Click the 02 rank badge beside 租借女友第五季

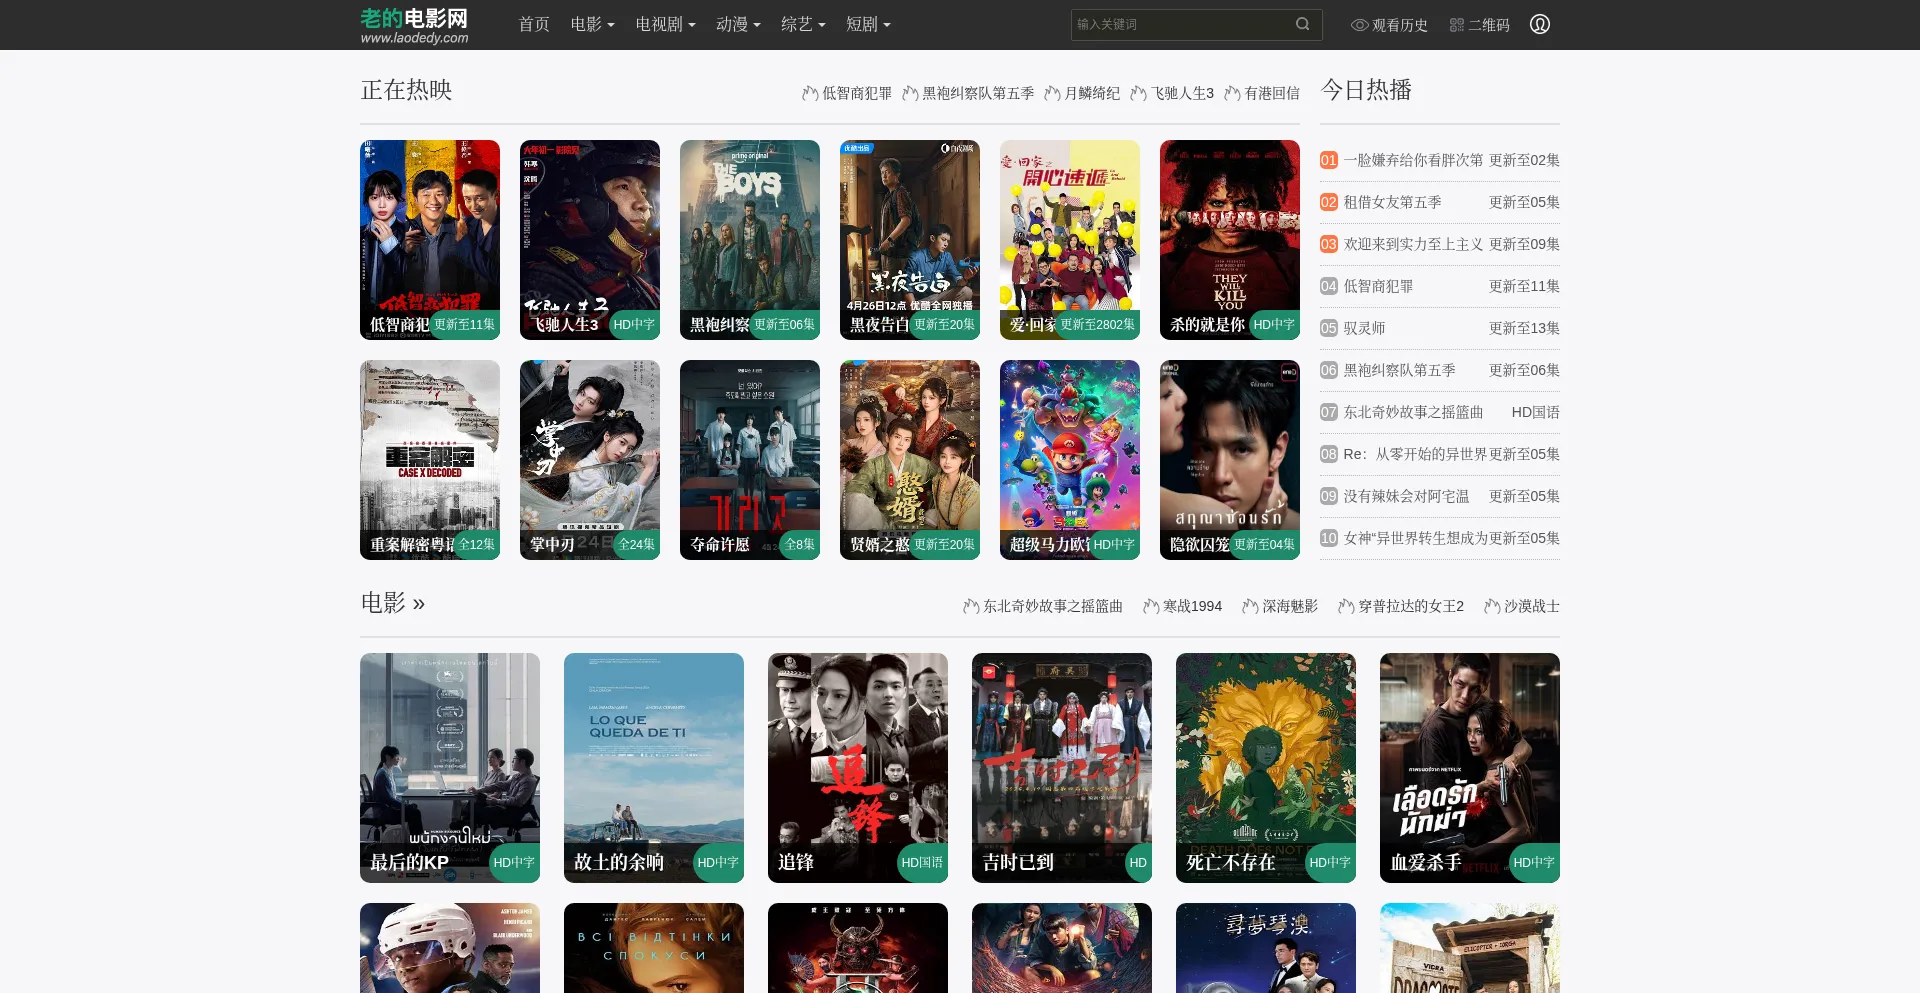pos(1329,202)
